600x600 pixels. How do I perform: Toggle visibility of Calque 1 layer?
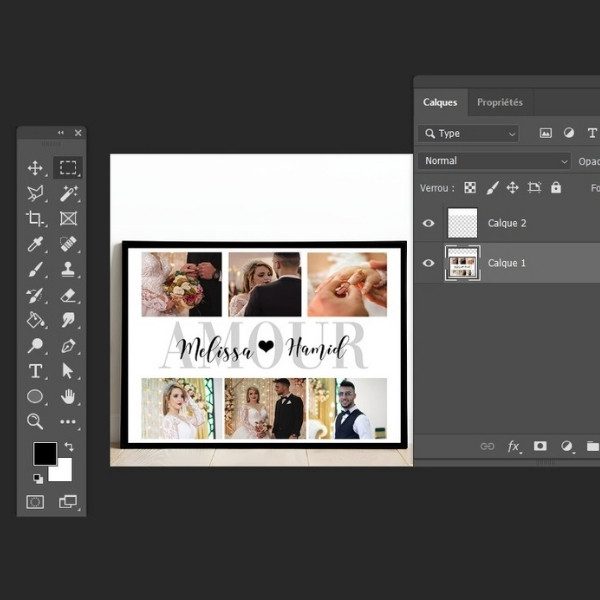[429, 263]
